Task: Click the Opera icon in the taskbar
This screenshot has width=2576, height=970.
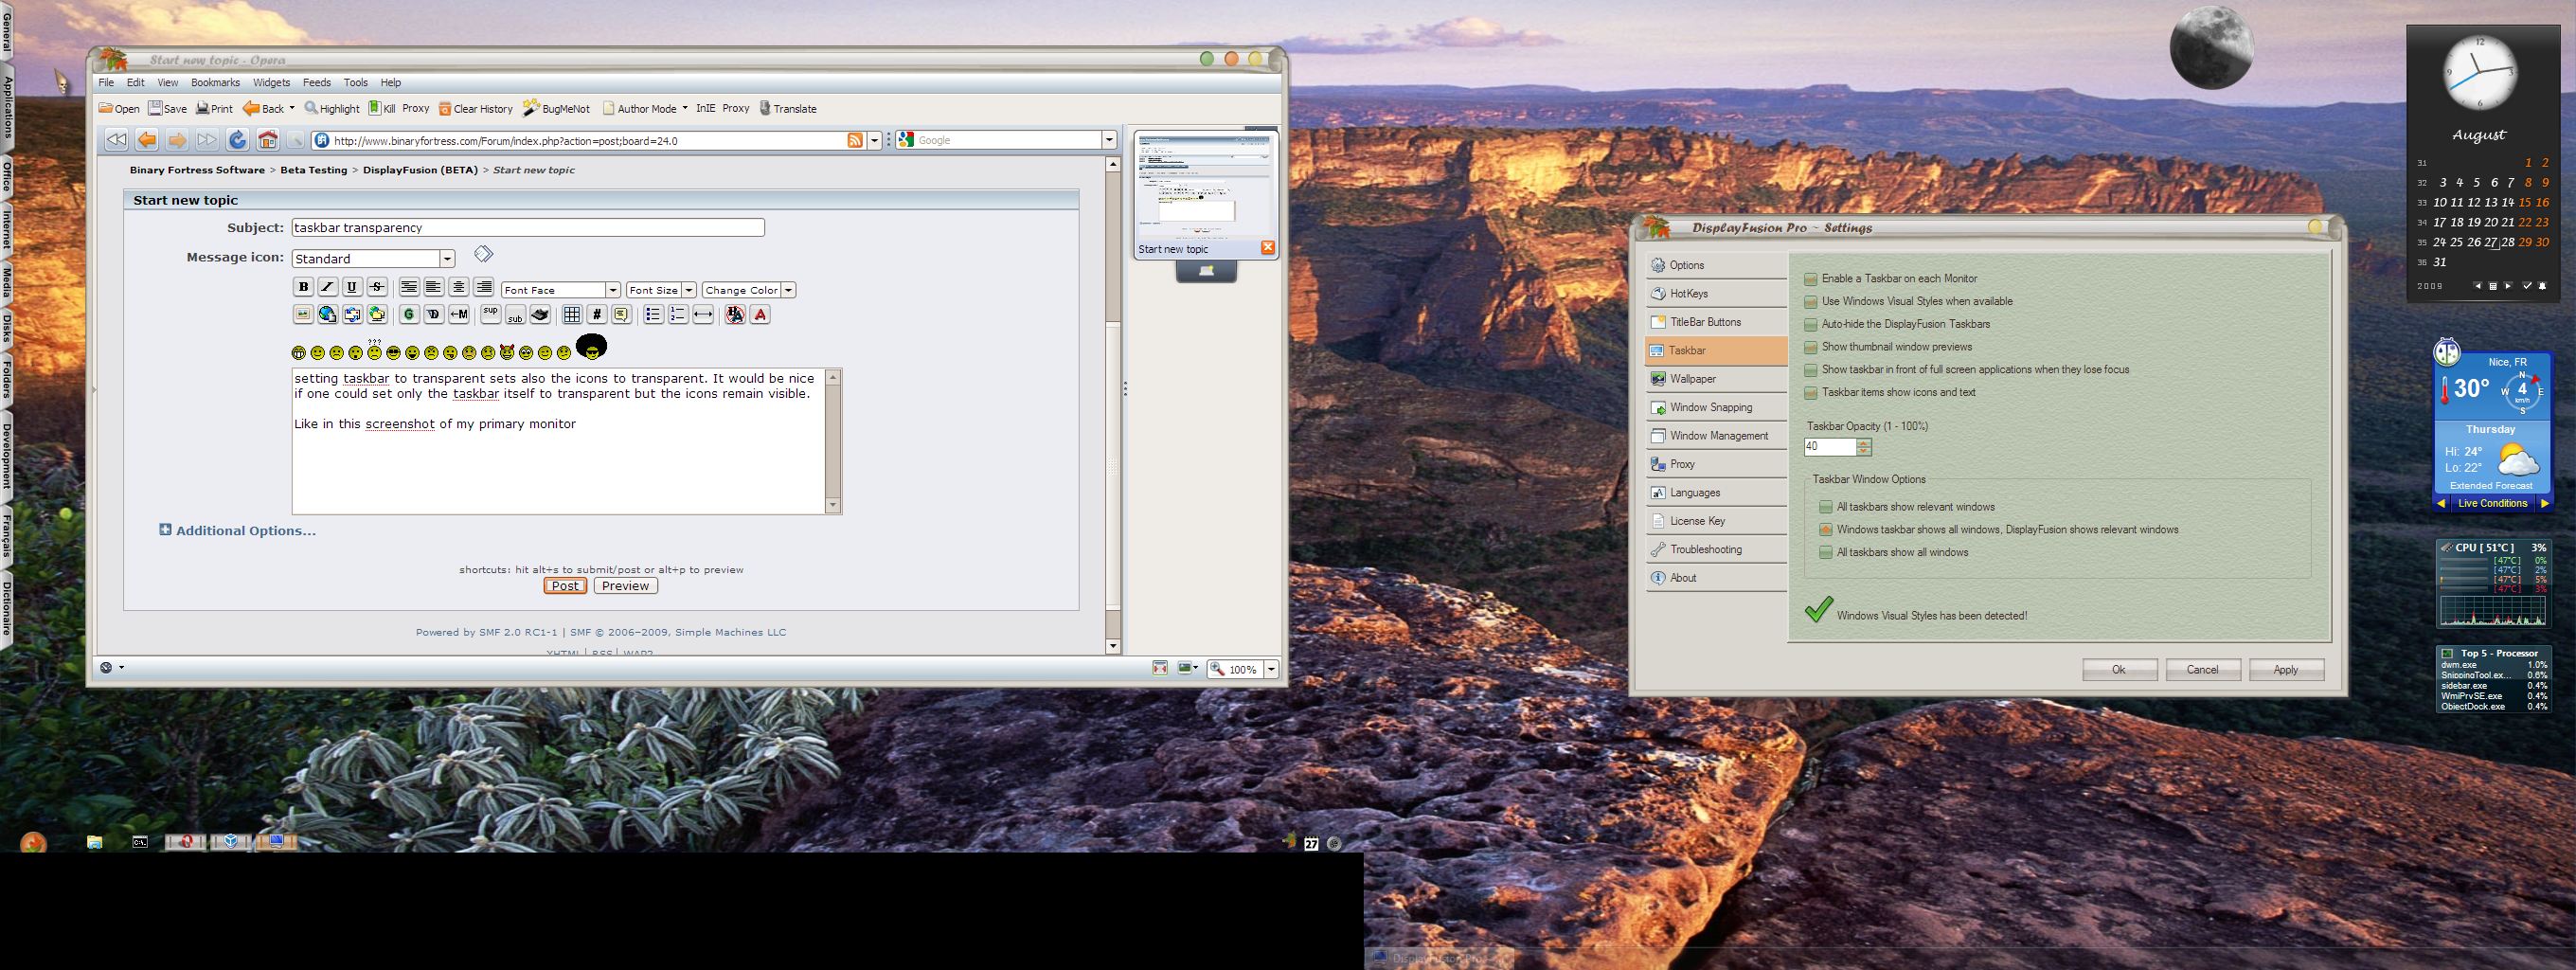Action: click(x=186, y=842)
